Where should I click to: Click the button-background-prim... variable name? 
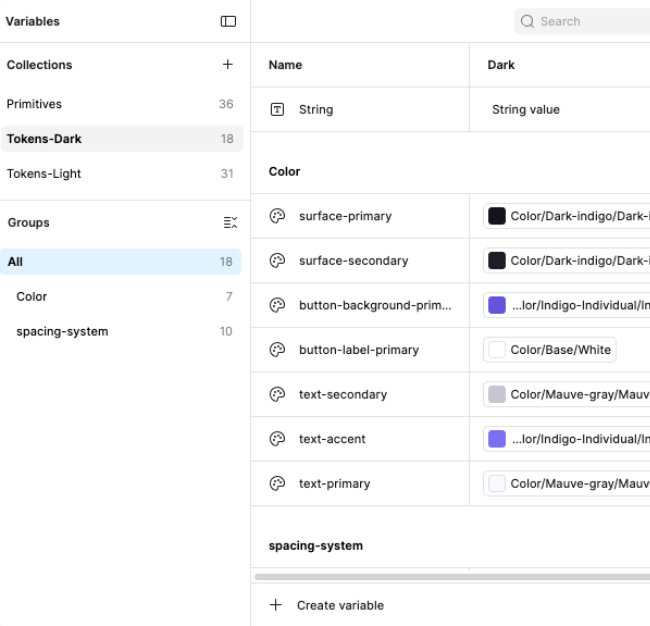click(x=375, y=305)
